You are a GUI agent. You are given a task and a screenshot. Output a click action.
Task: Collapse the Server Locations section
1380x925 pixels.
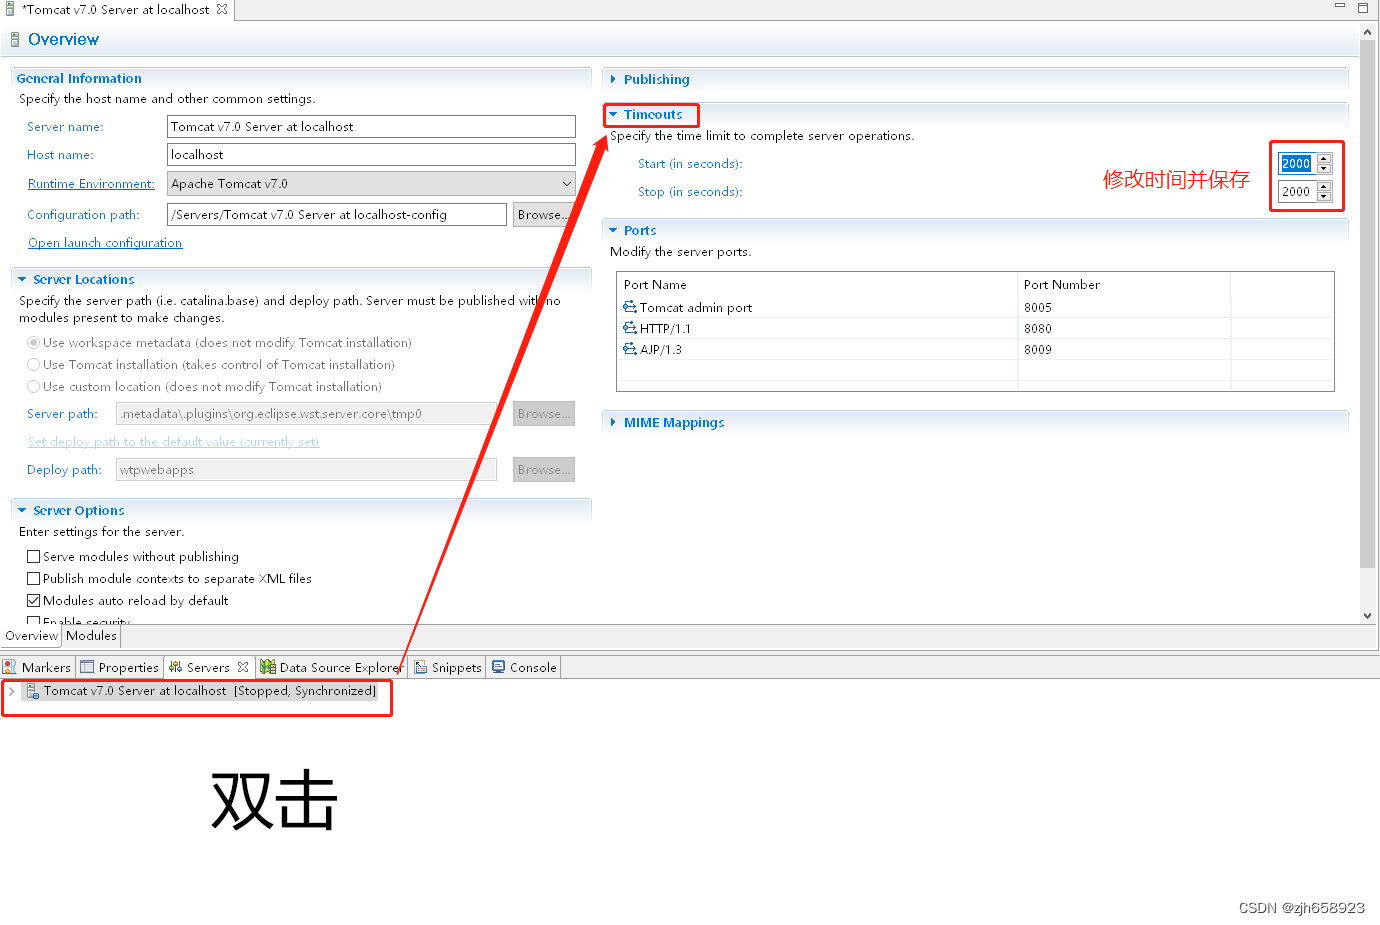(22, 280)
